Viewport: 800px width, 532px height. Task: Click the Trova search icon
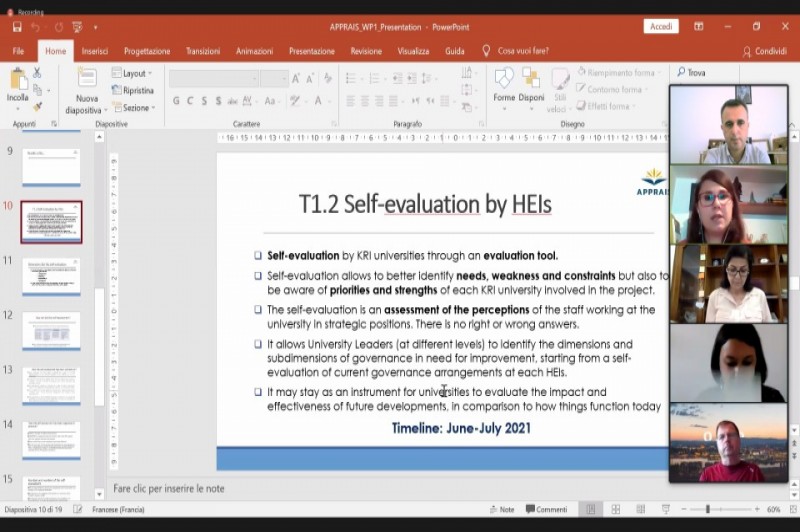[691, 73]
